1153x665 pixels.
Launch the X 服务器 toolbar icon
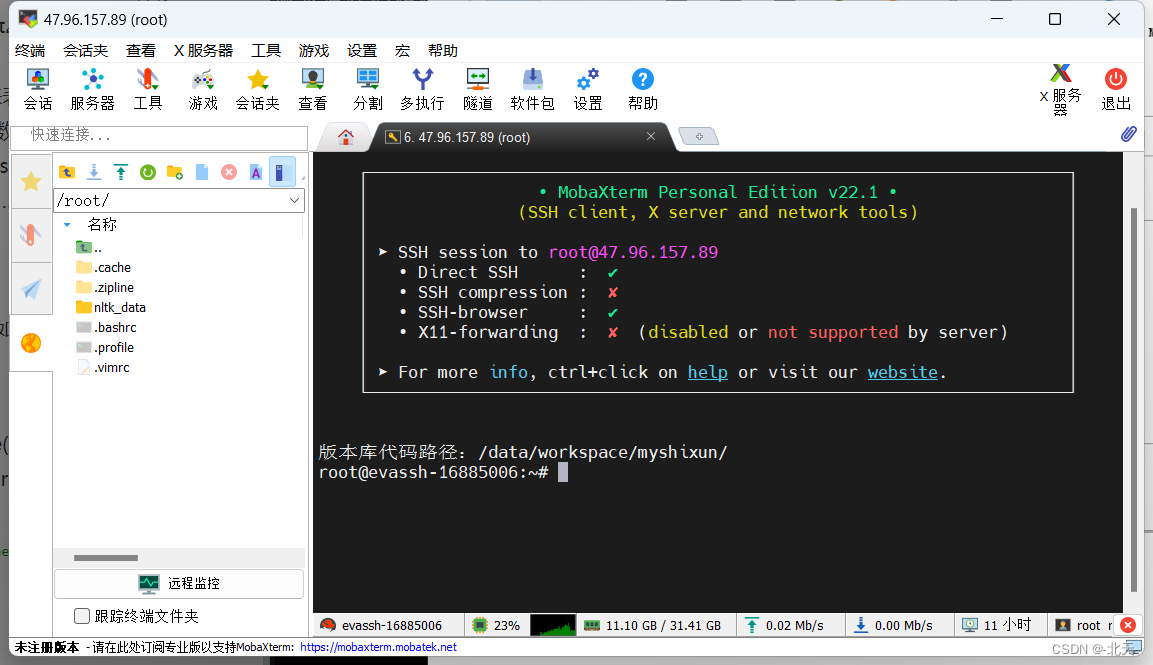pos(1060,89)
